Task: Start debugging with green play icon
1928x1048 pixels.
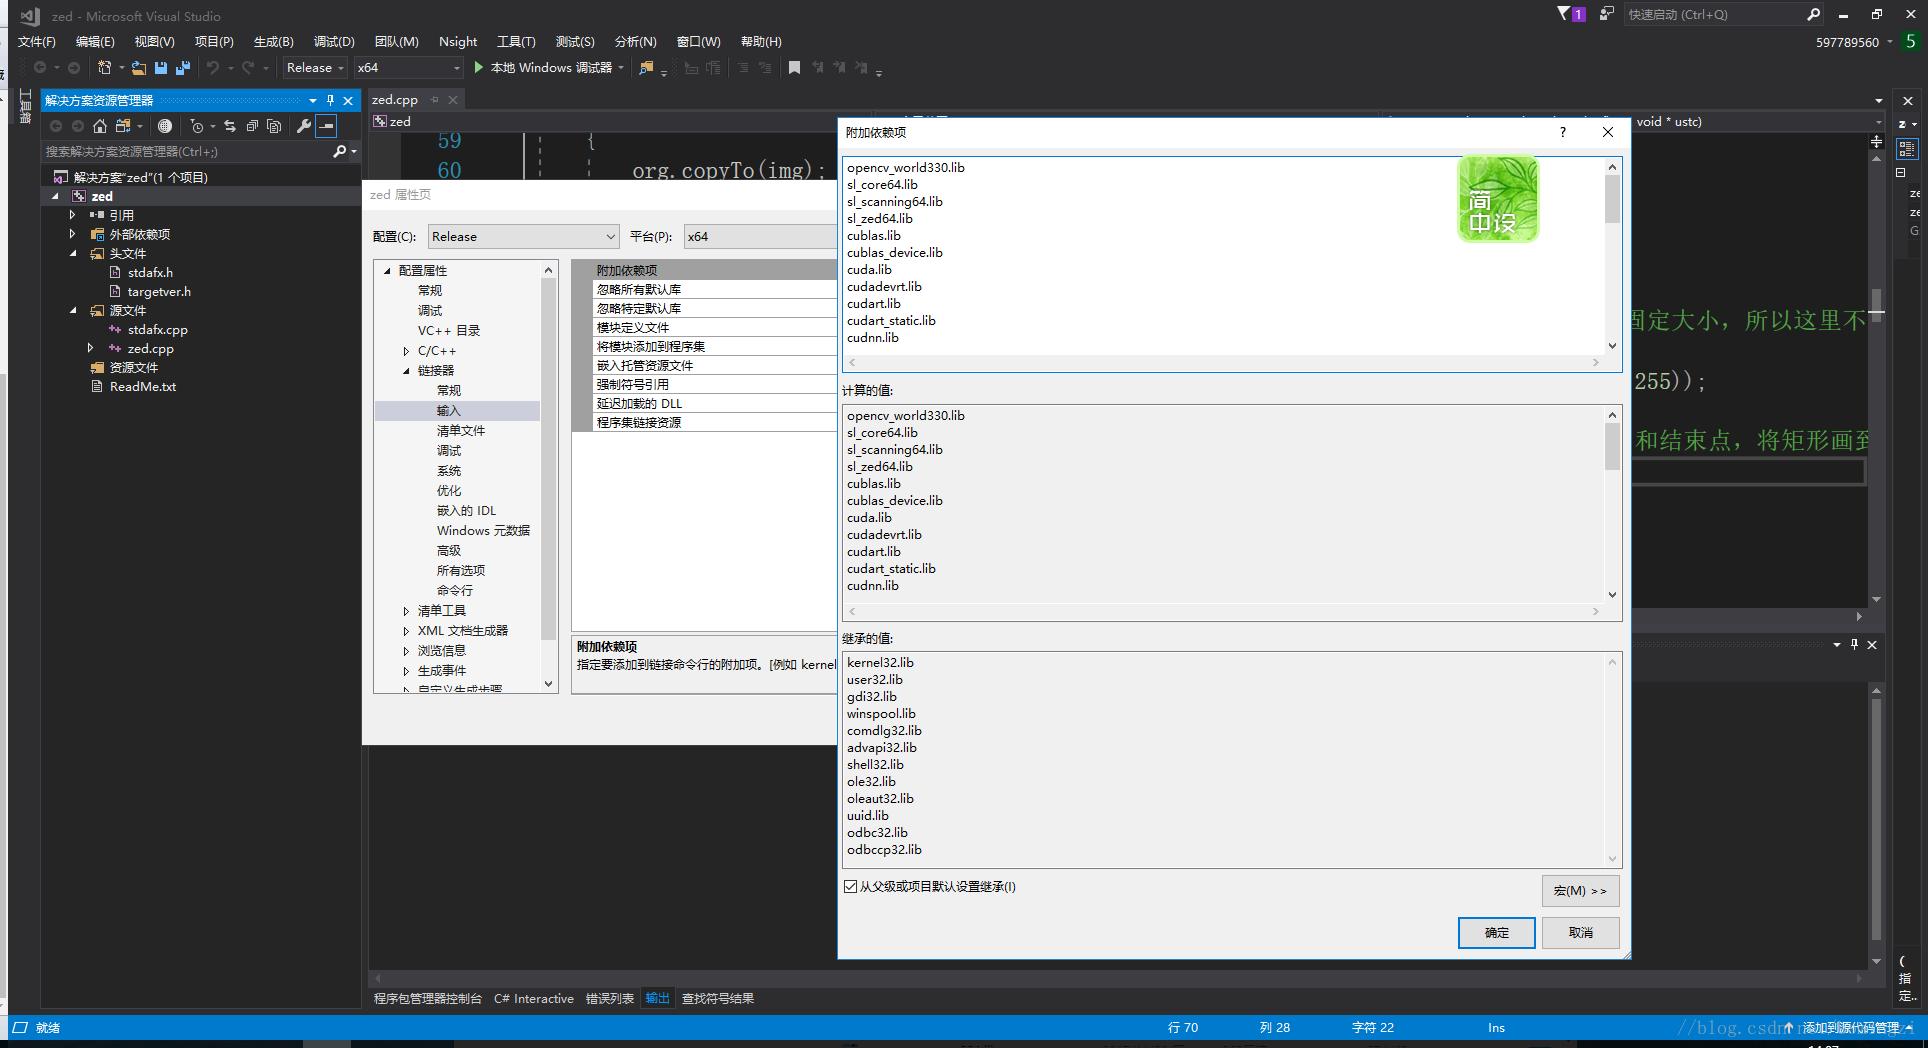Action: tap(479, 67)
